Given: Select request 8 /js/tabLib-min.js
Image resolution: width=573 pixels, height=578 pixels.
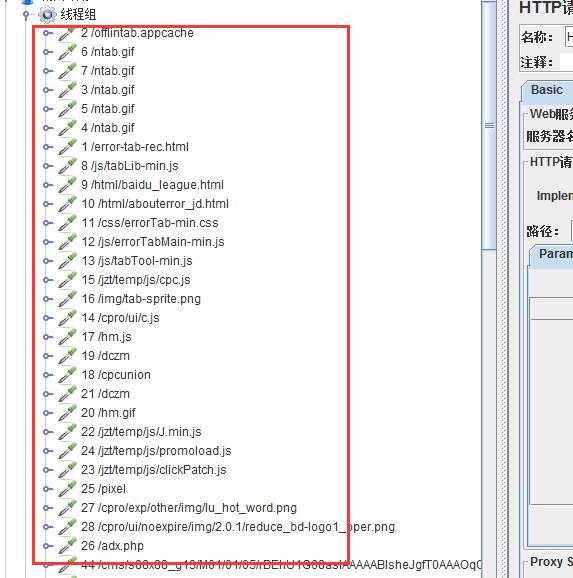Looking at the screenshot, I should tap(130, 166).
